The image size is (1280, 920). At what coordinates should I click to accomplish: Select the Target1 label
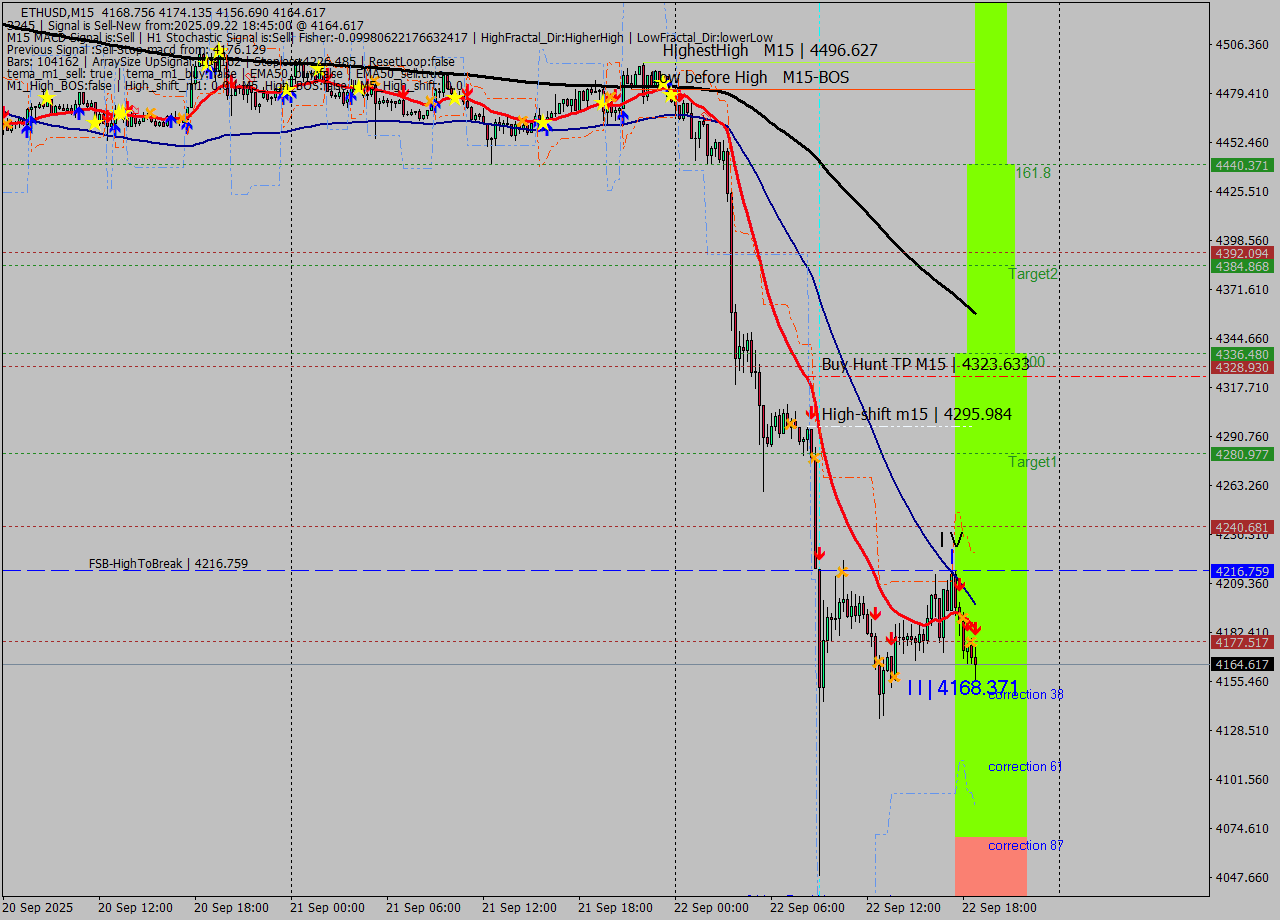[1032, 462]
